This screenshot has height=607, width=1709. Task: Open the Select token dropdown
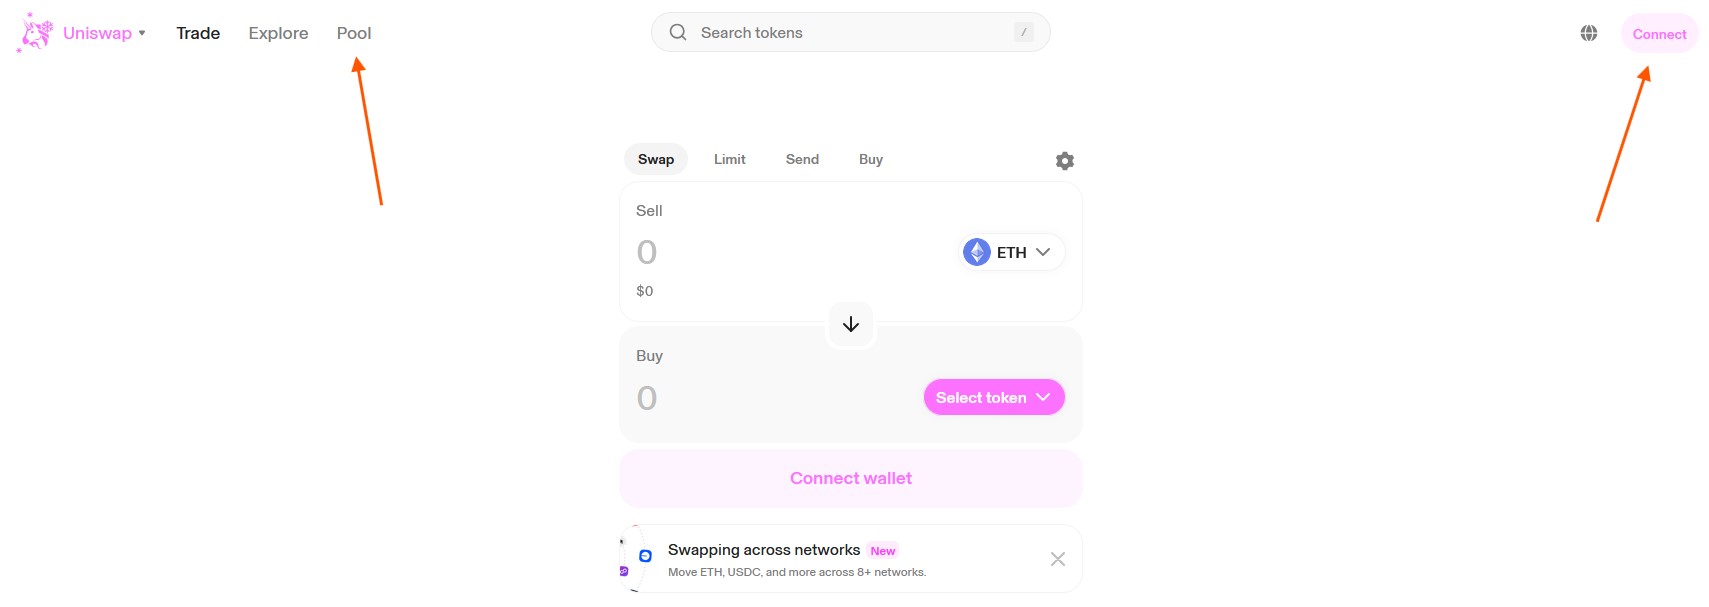click(993, 397)
